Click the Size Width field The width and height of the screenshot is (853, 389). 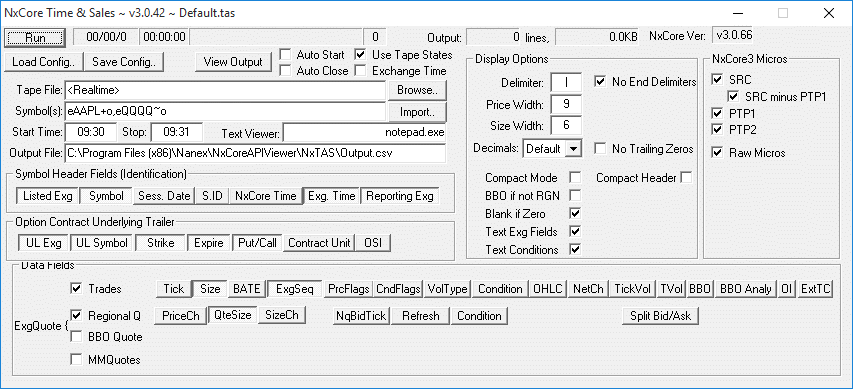tap(566, 126)
